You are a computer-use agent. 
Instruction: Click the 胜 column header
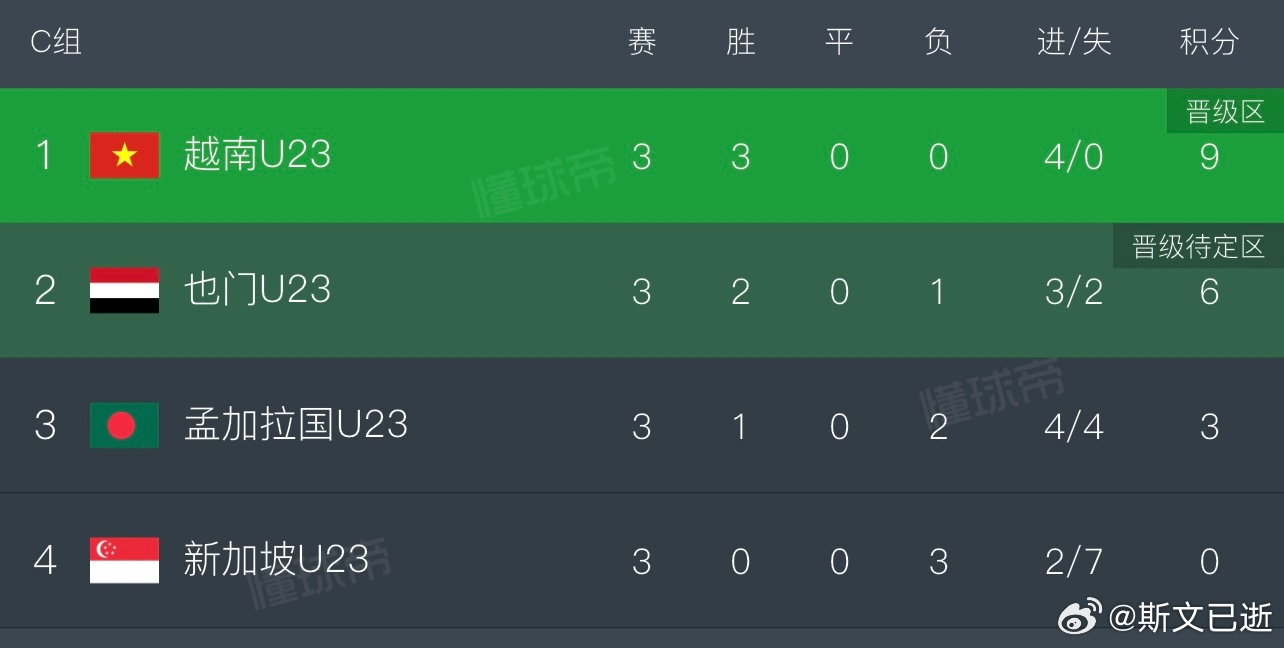740,42
